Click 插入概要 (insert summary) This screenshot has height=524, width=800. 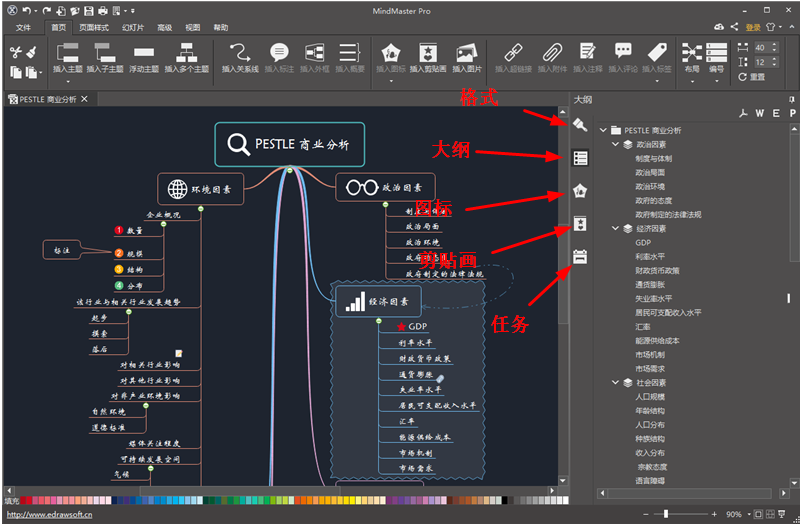[349, 58]
